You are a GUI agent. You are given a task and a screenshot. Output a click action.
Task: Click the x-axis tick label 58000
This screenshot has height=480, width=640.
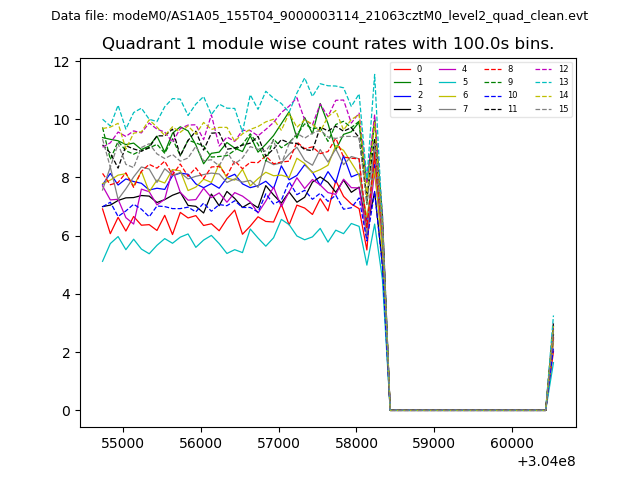[x=357, y=441]
